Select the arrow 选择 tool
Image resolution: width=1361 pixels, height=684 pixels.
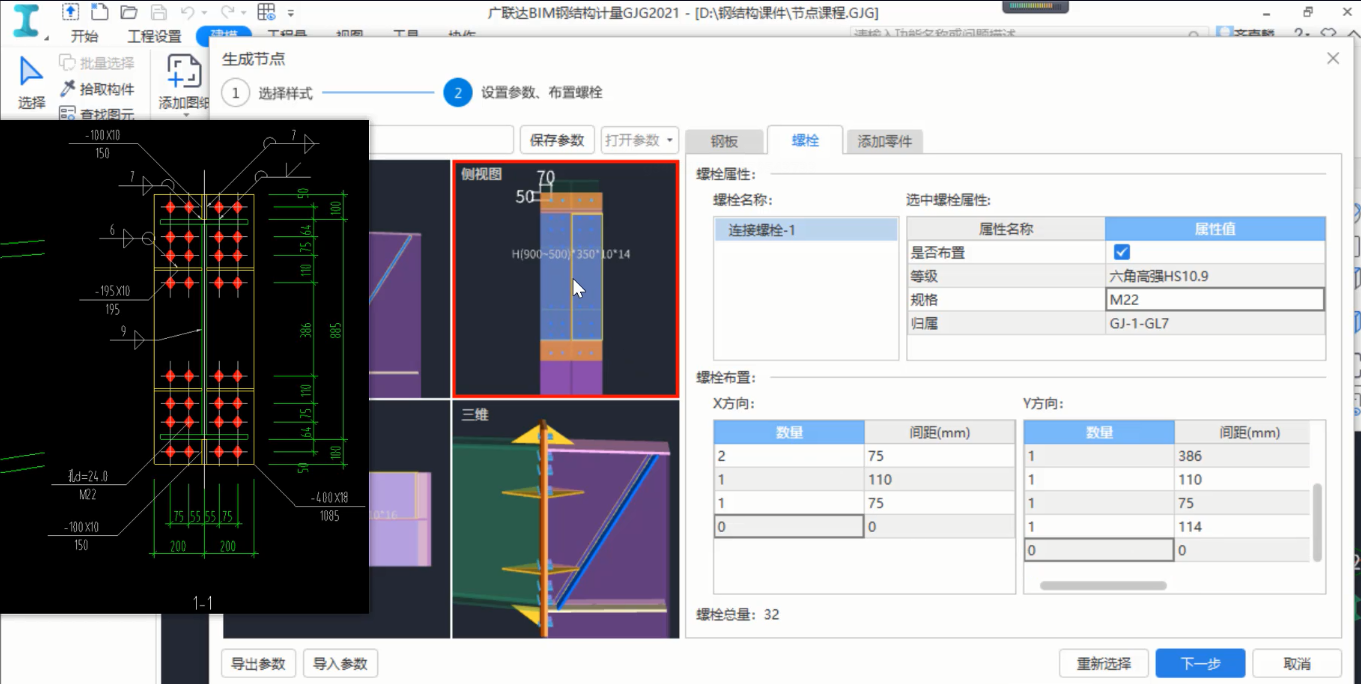click(x=31, y=83)
